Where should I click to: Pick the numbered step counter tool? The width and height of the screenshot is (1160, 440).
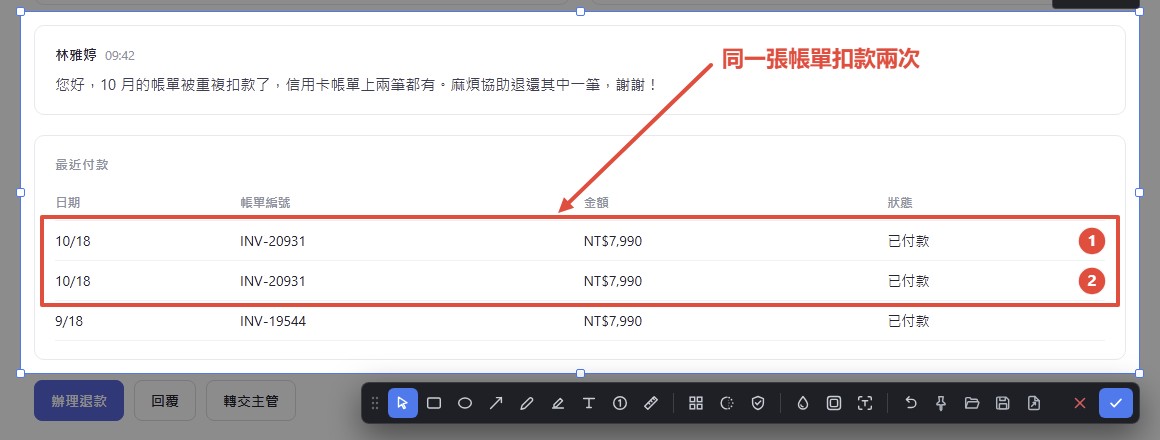620,403
